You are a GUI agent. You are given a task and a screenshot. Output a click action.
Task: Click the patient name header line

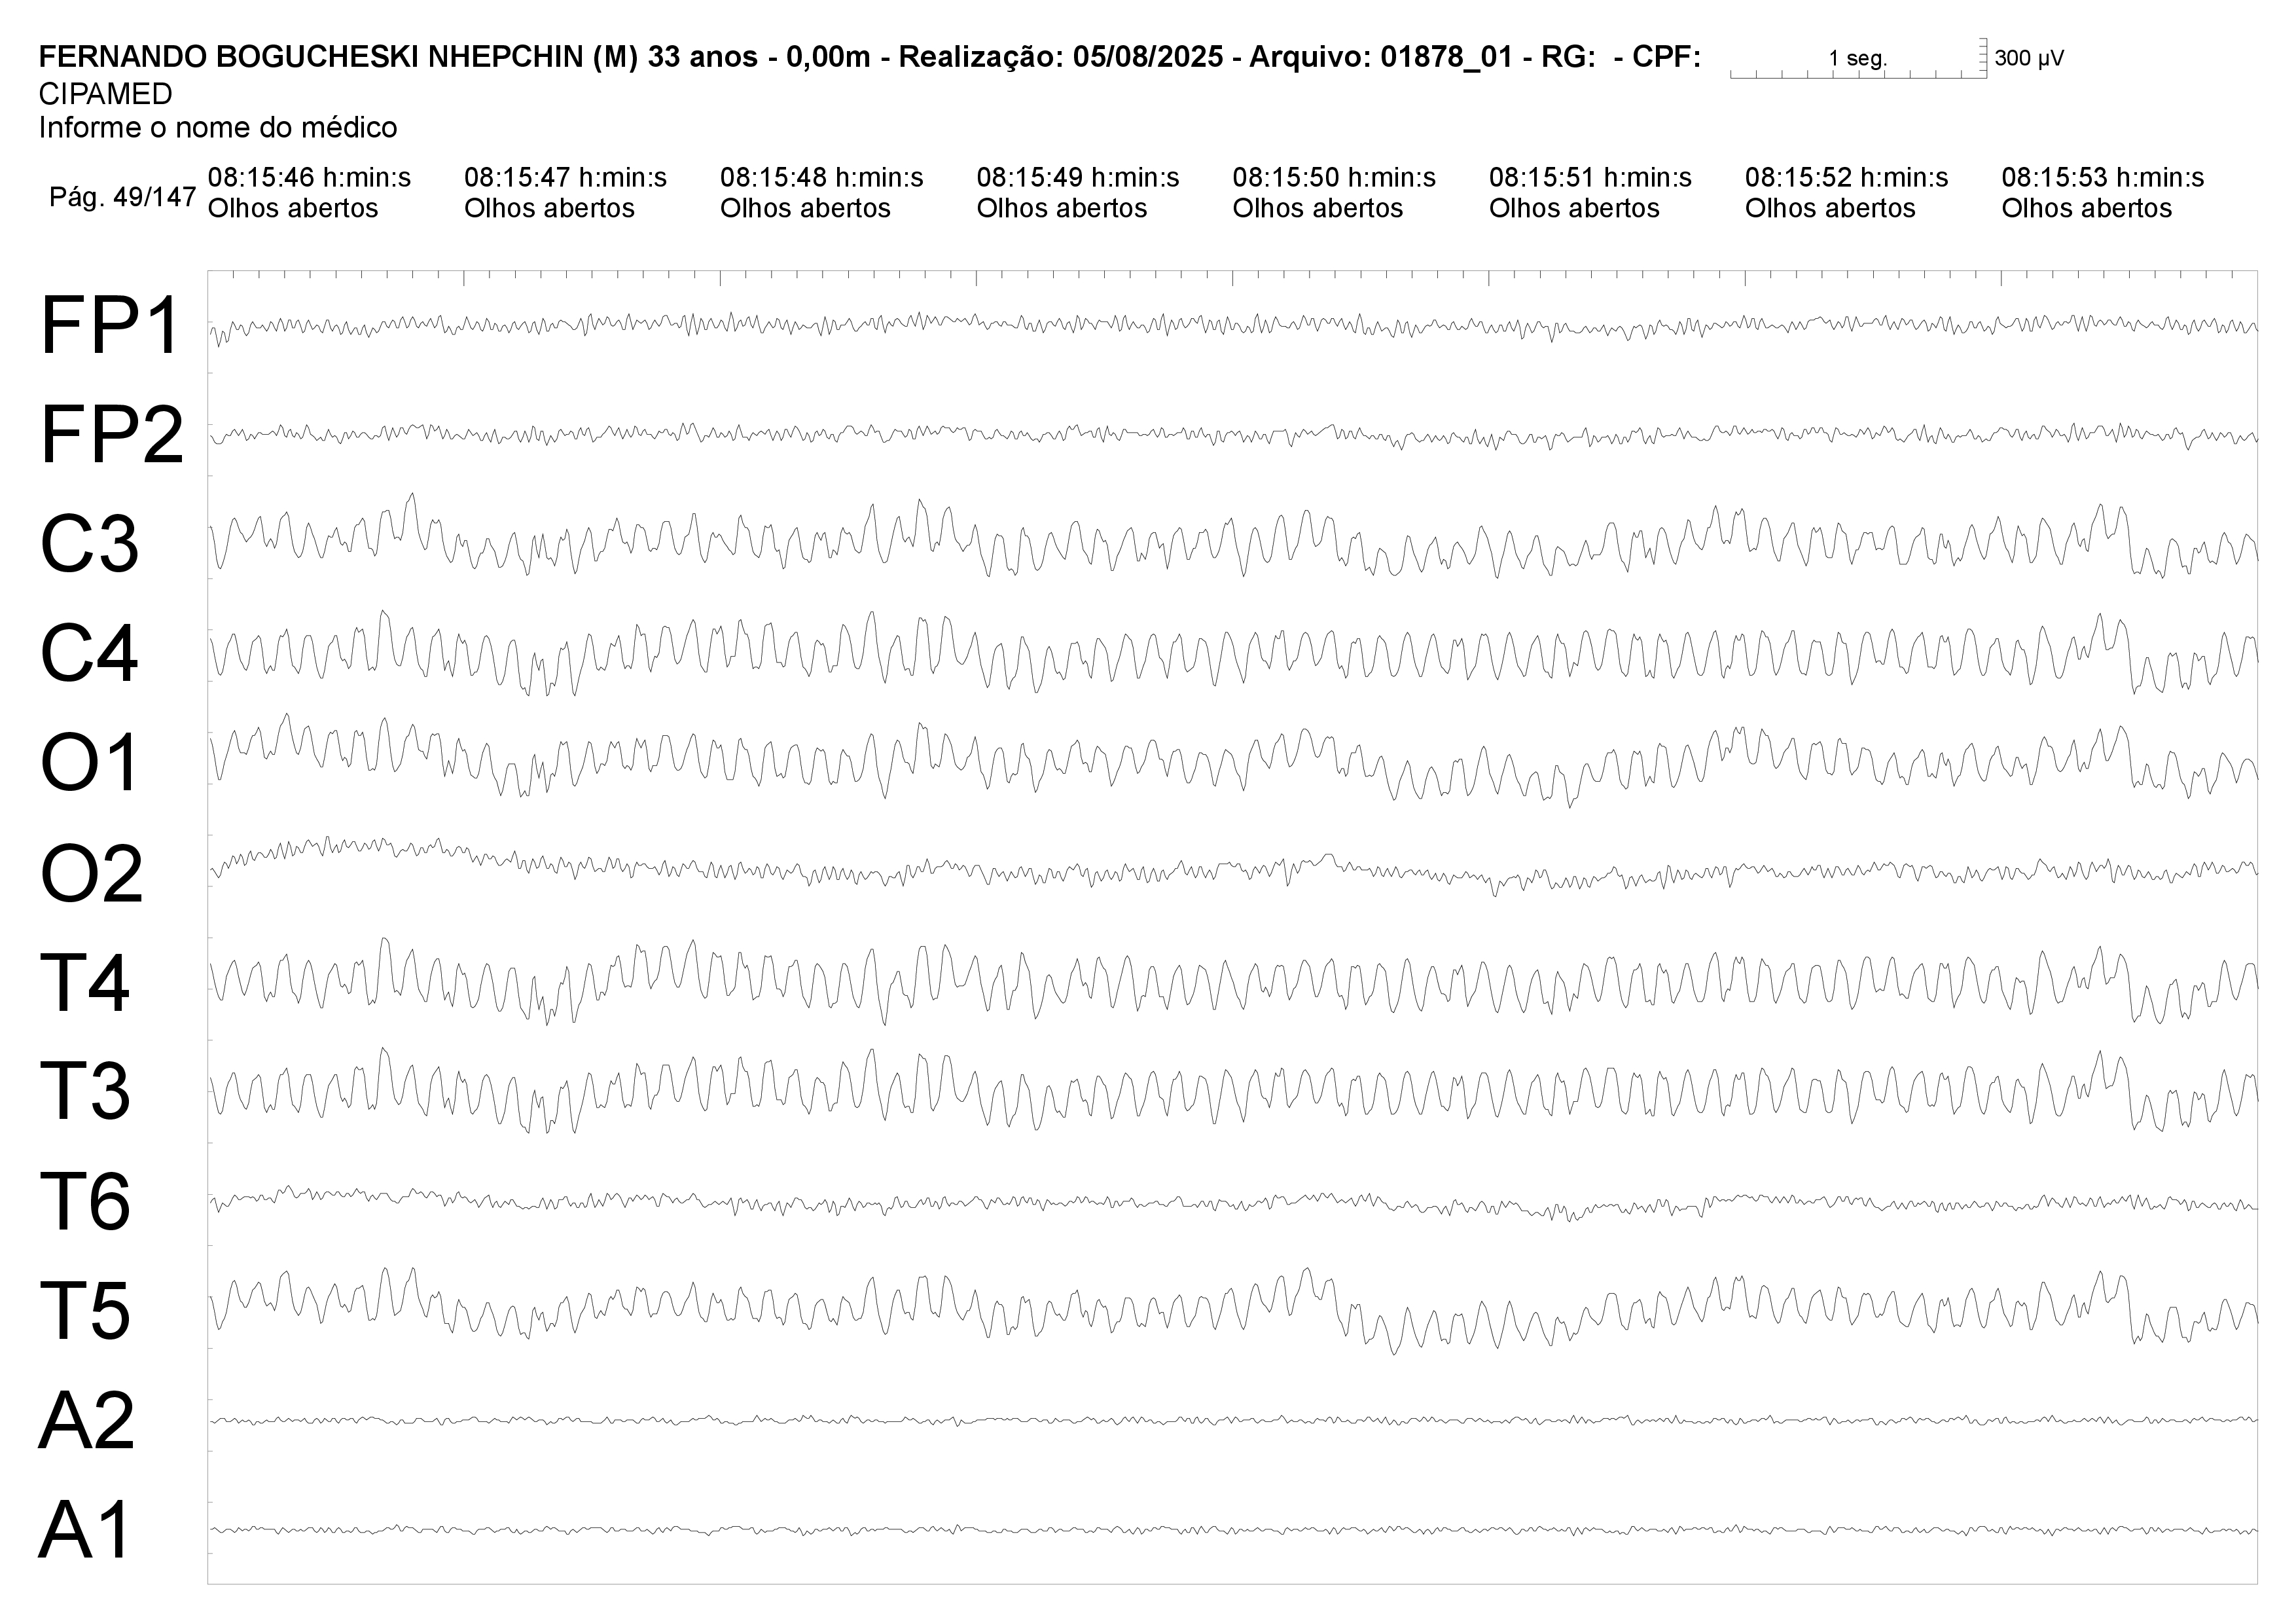[x=870, y=58]
